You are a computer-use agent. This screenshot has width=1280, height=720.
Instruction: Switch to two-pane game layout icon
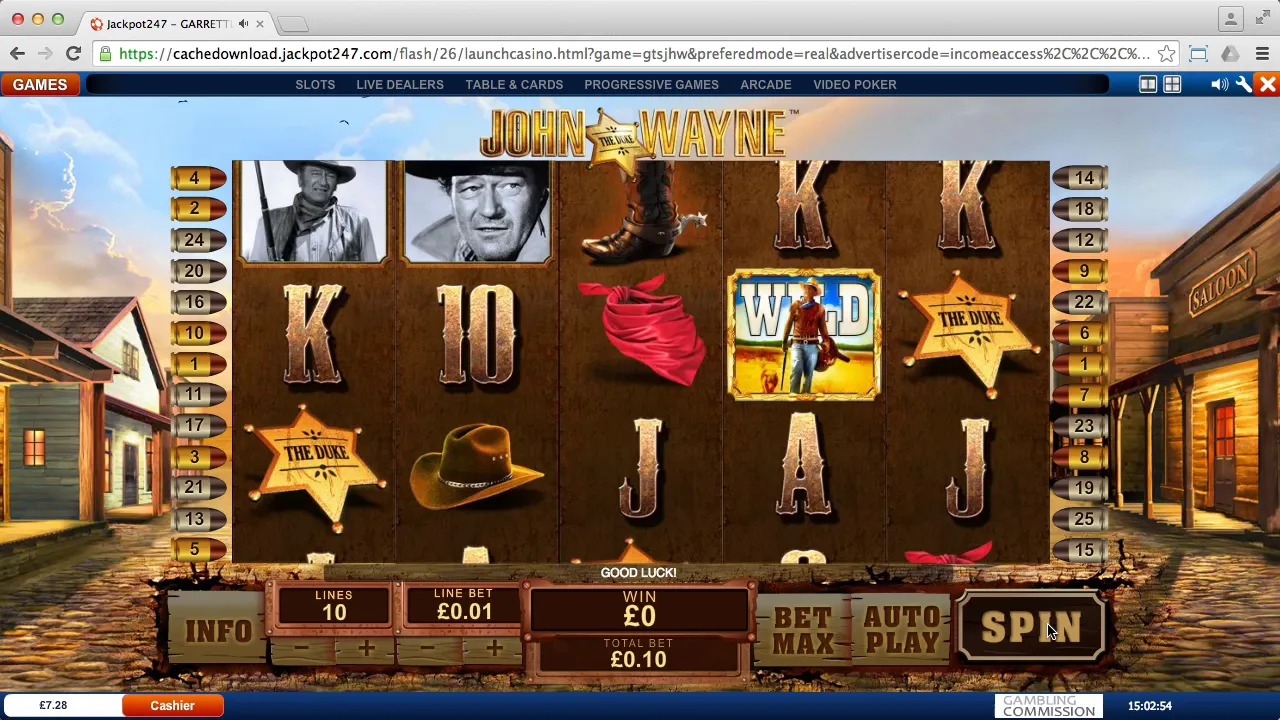pyautogui.click(x=1148, y=85)
